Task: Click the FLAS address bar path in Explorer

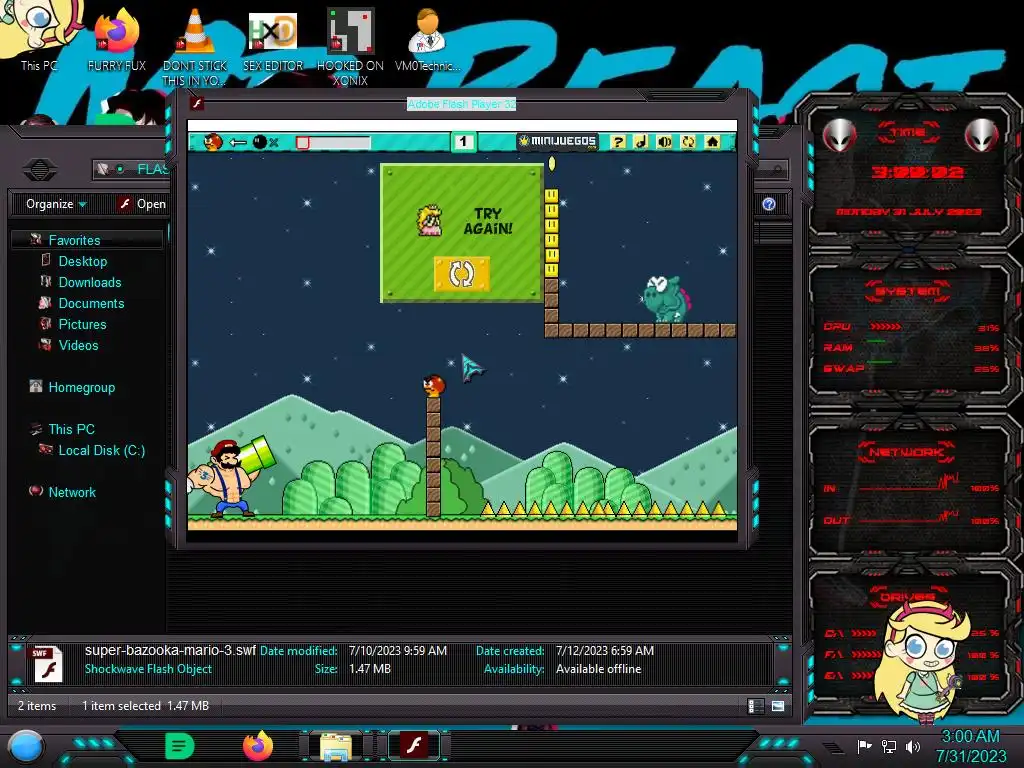Action: (x=152, y=169)
